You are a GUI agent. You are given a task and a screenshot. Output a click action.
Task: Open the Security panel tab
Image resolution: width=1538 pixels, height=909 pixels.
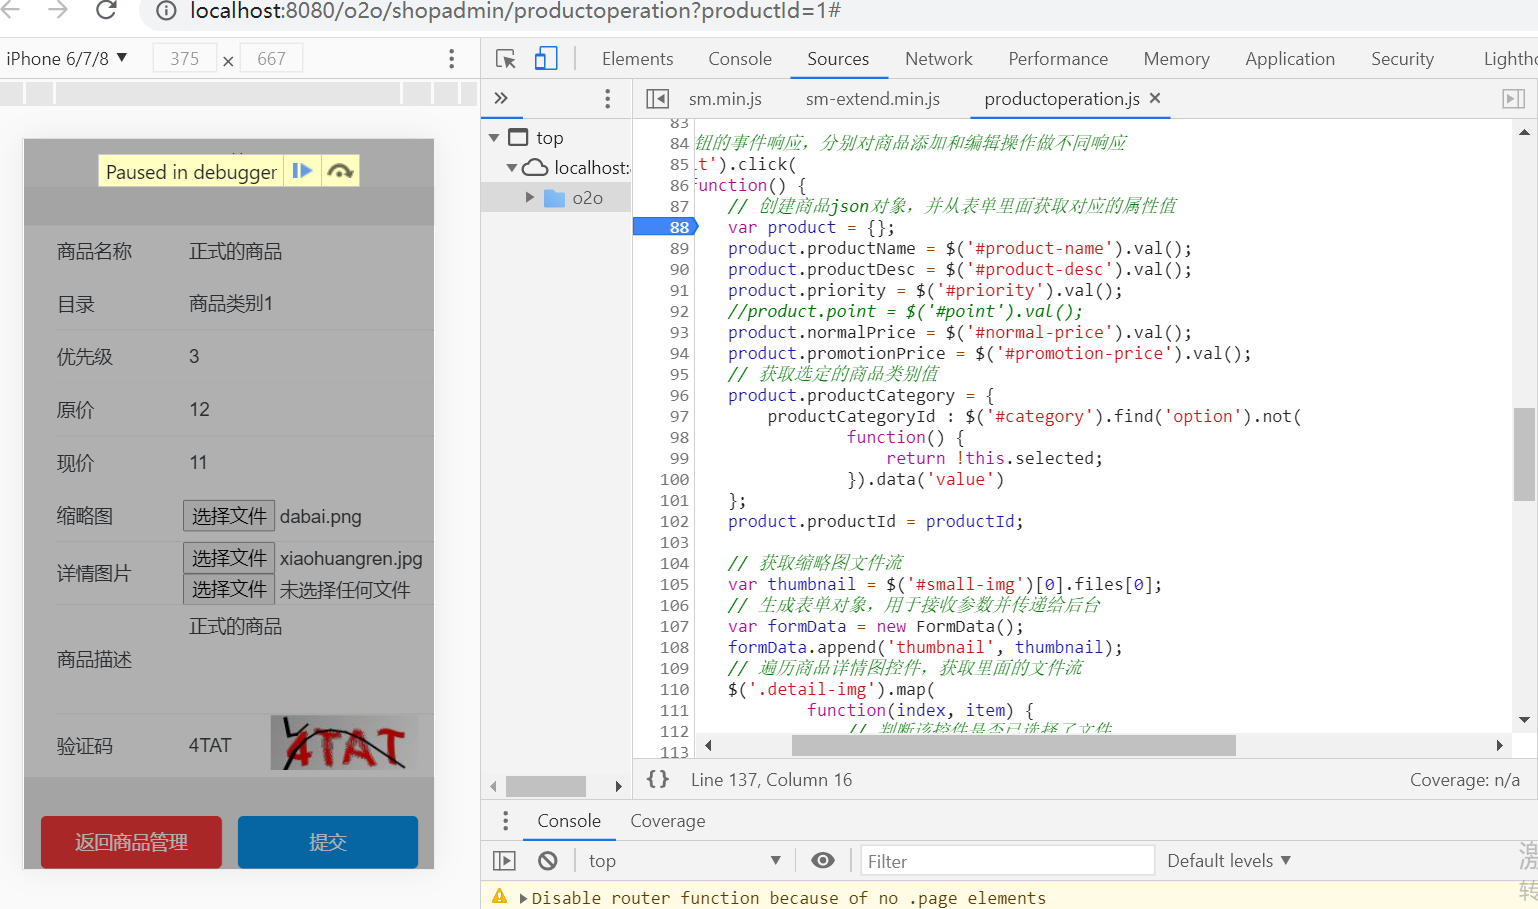(x=1402, y=59)
